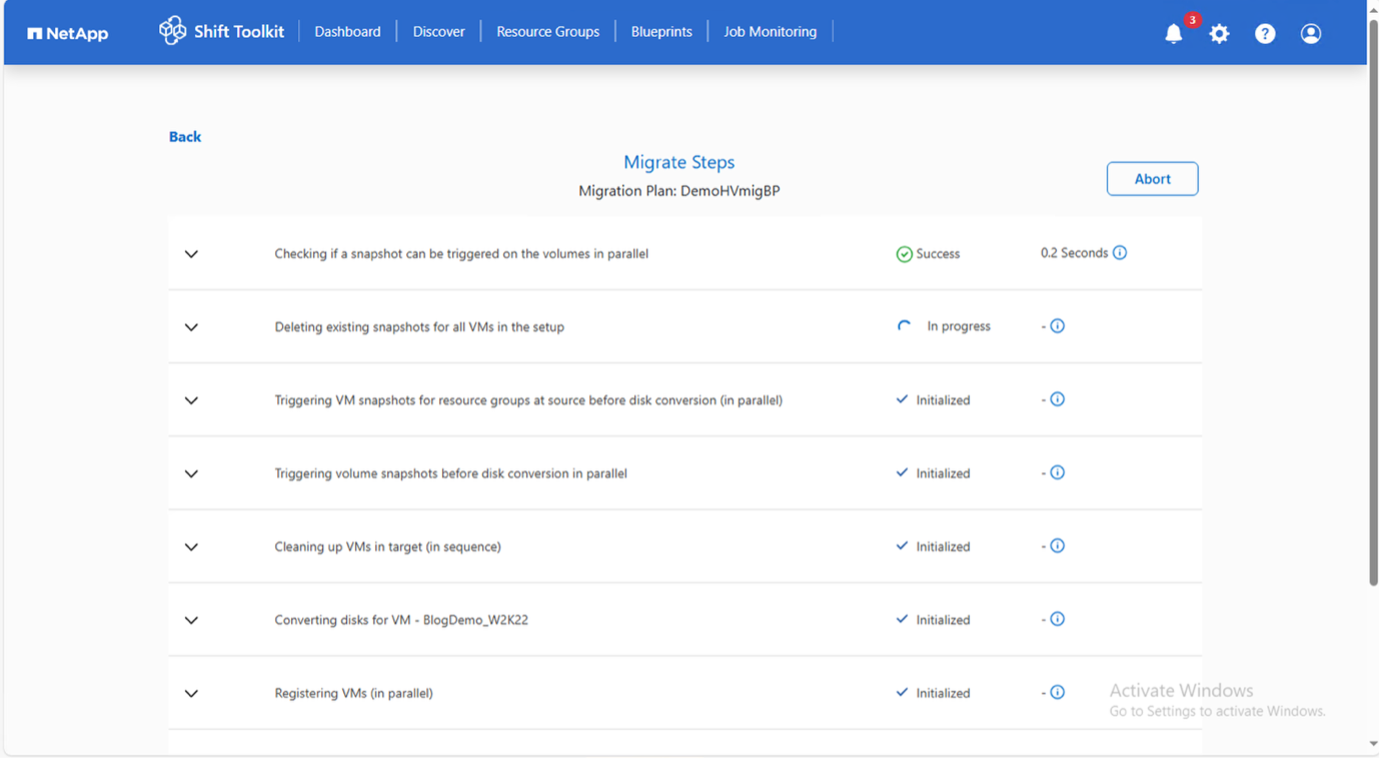Viewport: 1384px width, 760px height.
Task: Click info icon for Converting disks step
Action: point(1057,619)
